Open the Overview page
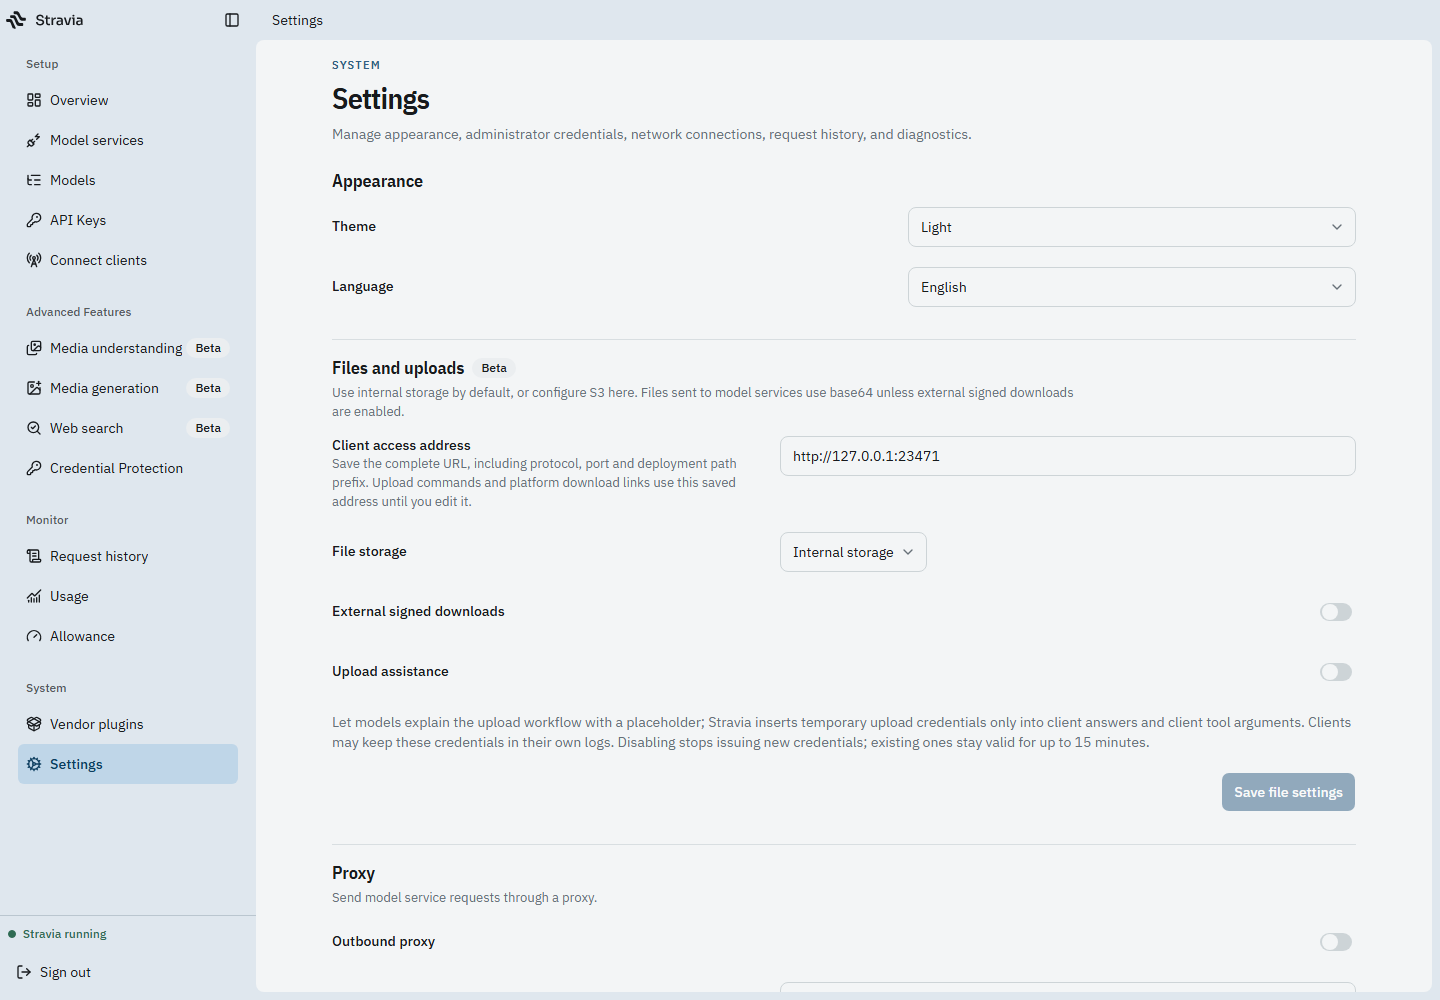Image resolution: width=1440 pixels, height=1000 pixels. click(x=128, y=100)
